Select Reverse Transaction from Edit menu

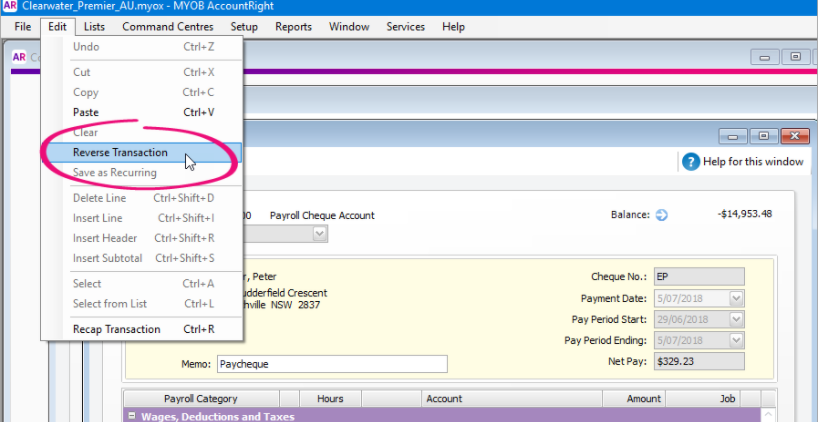click(120, 153)
